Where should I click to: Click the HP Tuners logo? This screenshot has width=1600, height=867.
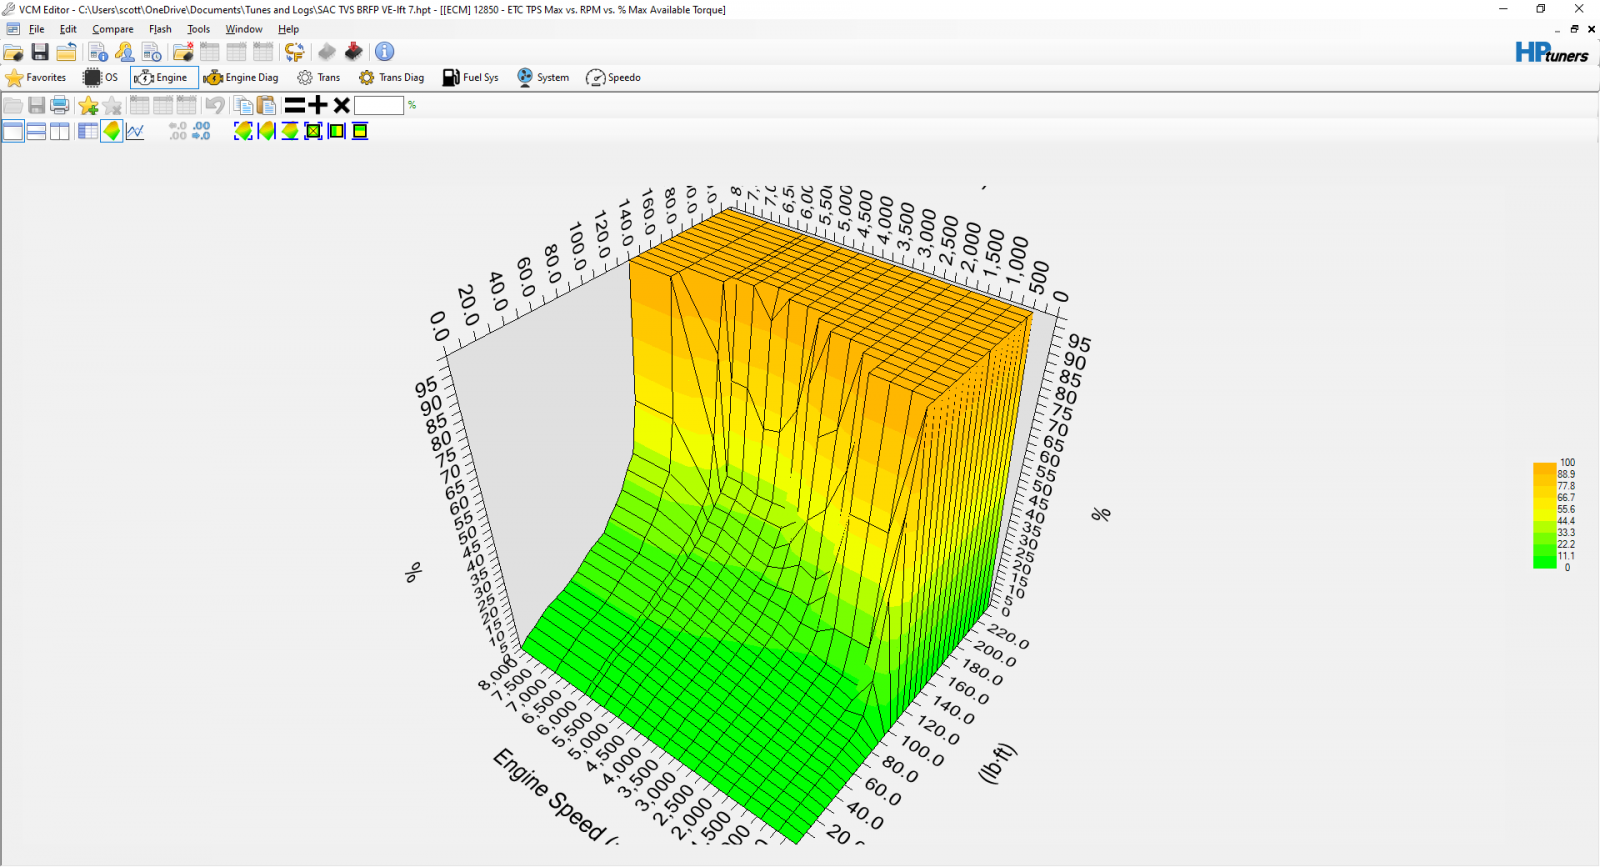(1551, 52)
